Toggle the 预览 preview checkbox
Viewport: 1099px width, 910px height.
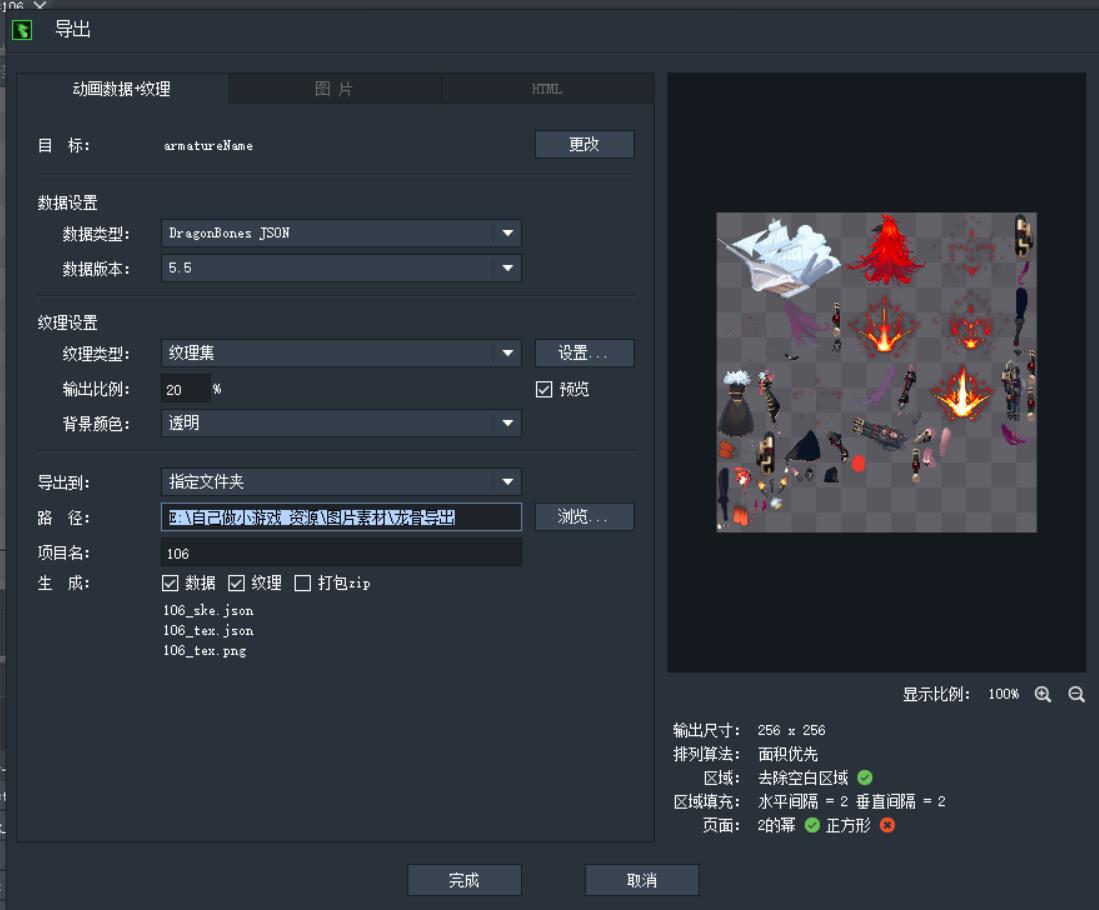tap(544, 389)
